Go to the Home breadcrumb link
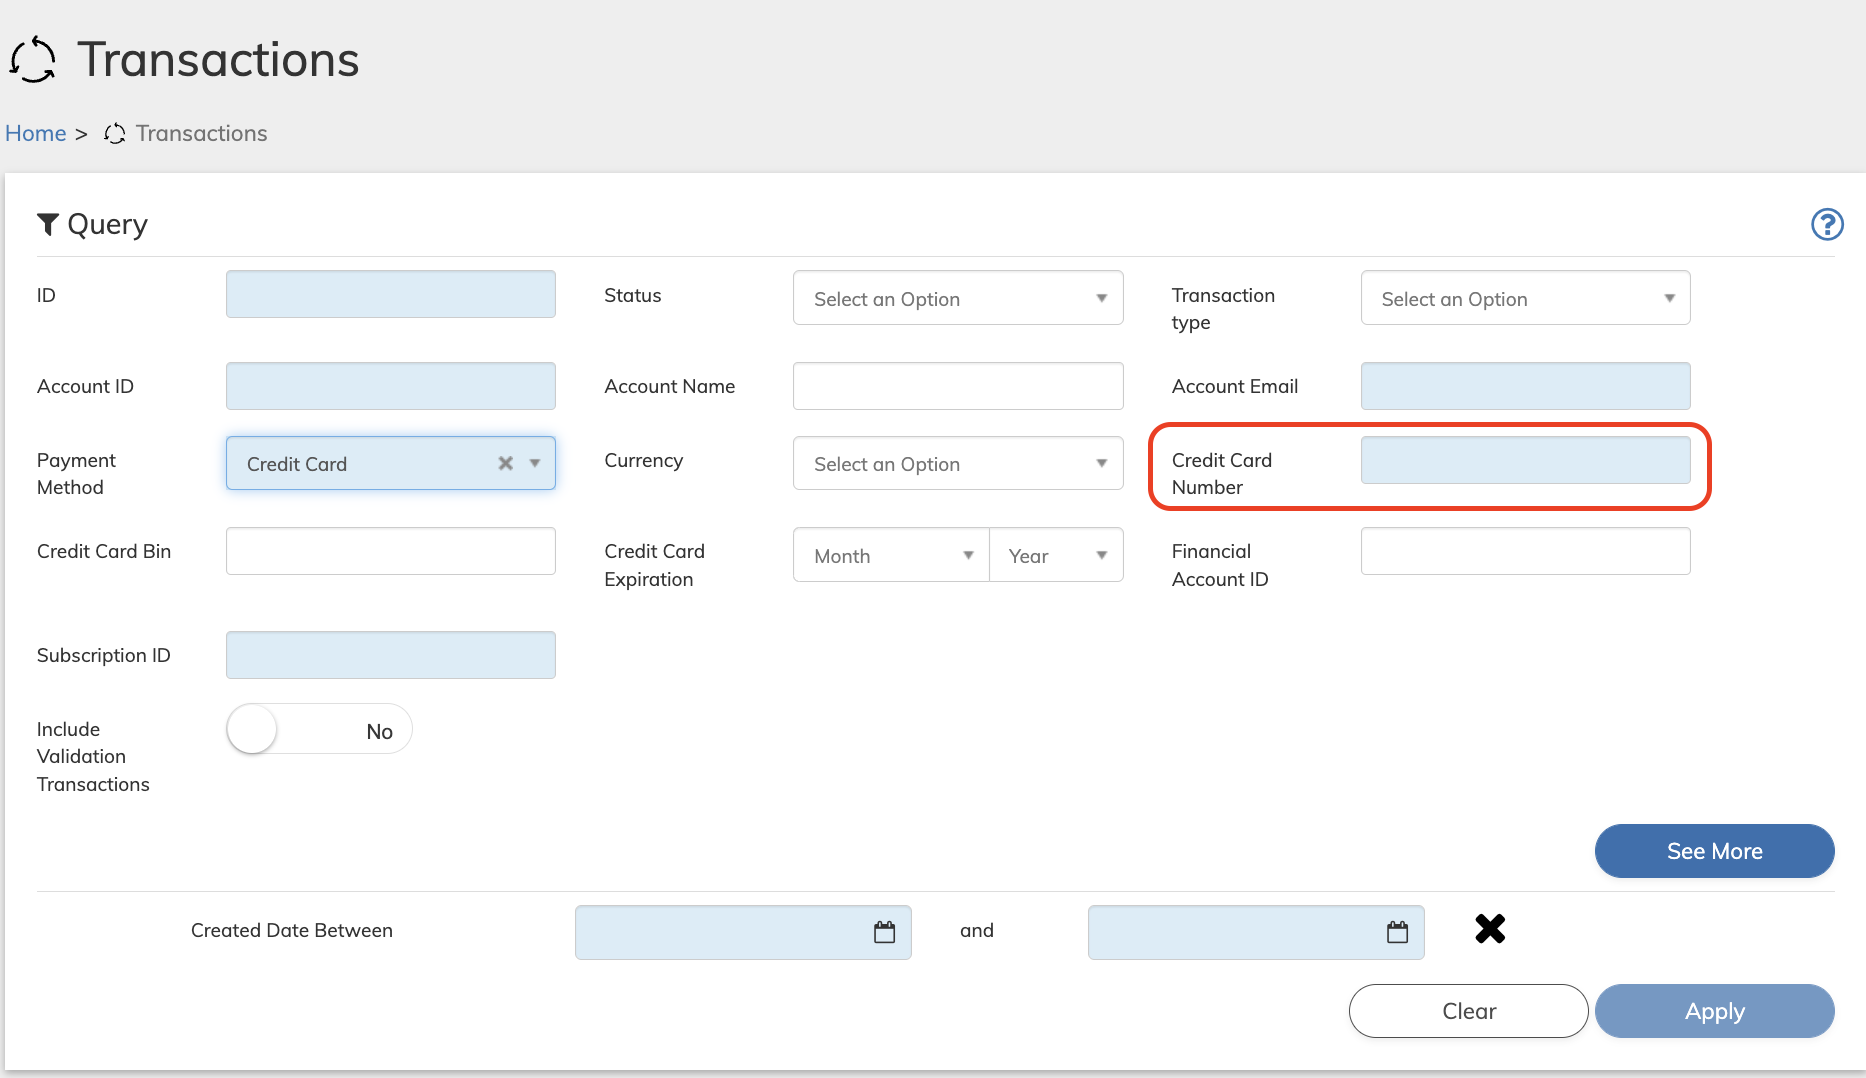 pyautogui.click(x=36, y=133)
